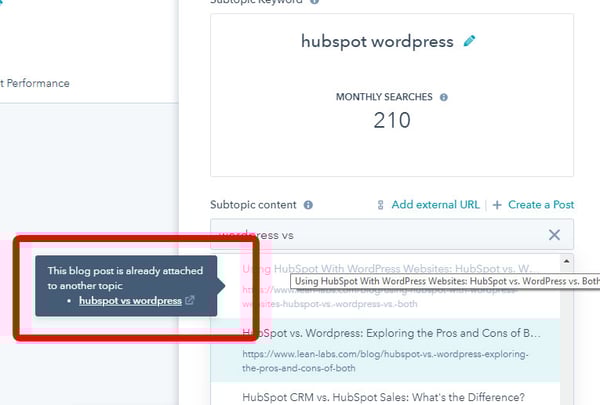The height and width of the screenshot is (405, 600).
Task: Edit the hubspot wordpress keyword with the pencil icon
Action: tap(469, 41)
